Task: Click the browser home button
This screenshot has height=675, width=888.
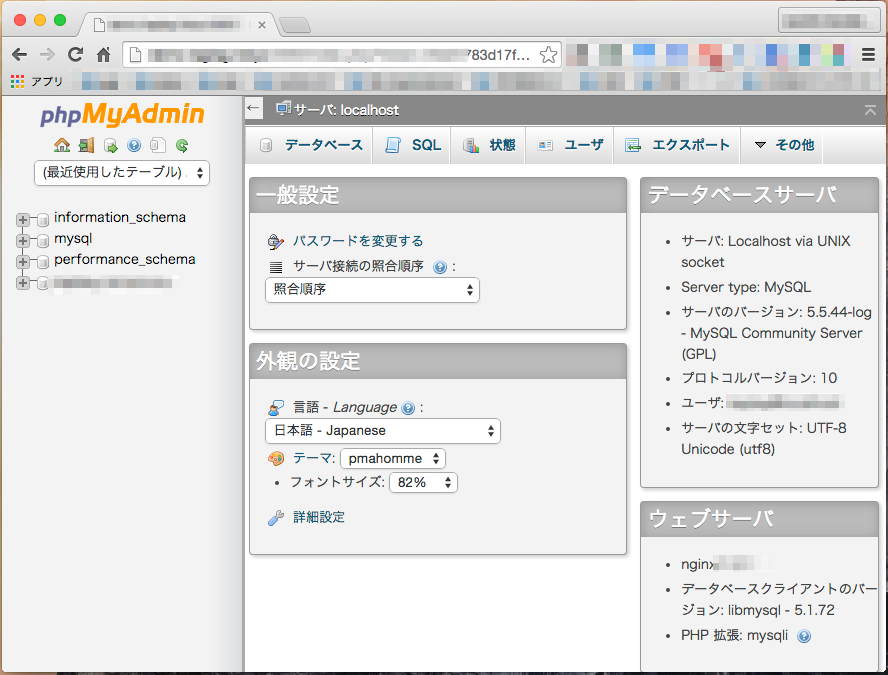Action: (x=103, y=54)
